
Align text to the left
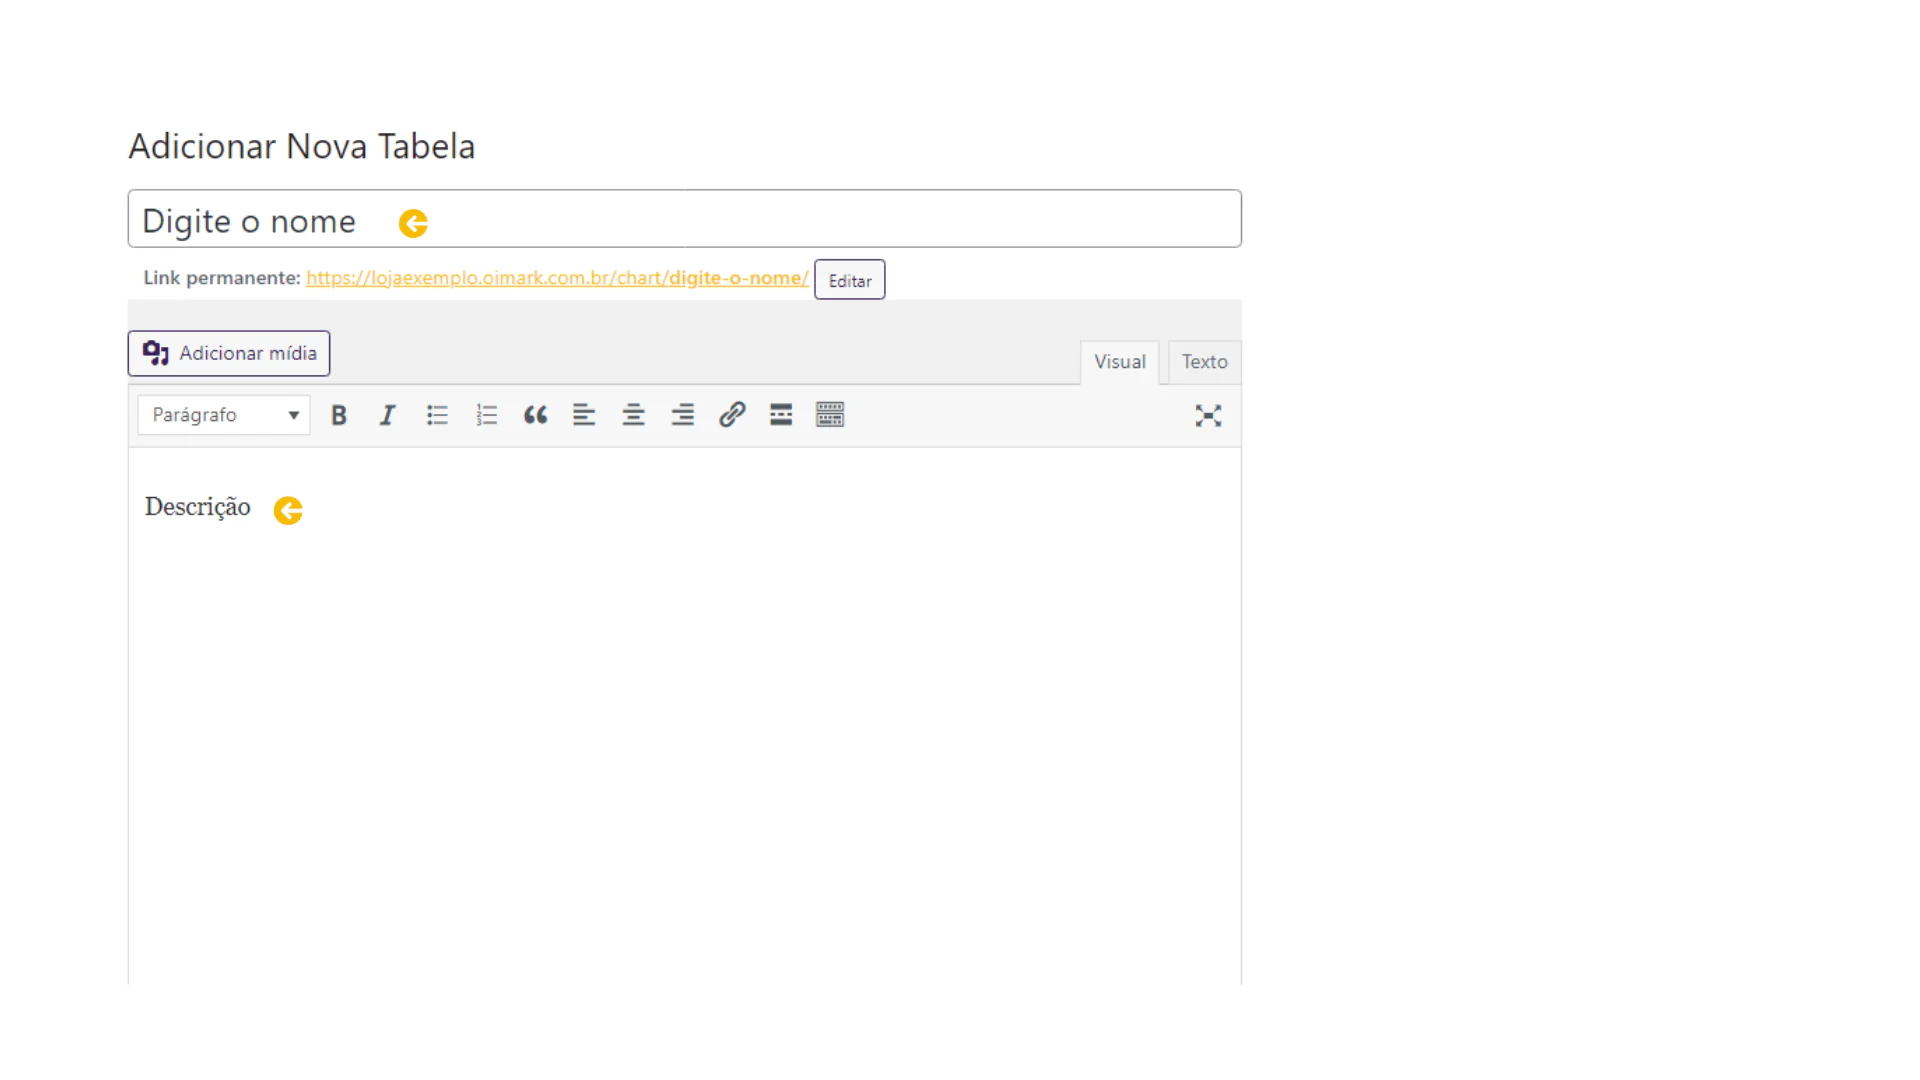[584, 415]
